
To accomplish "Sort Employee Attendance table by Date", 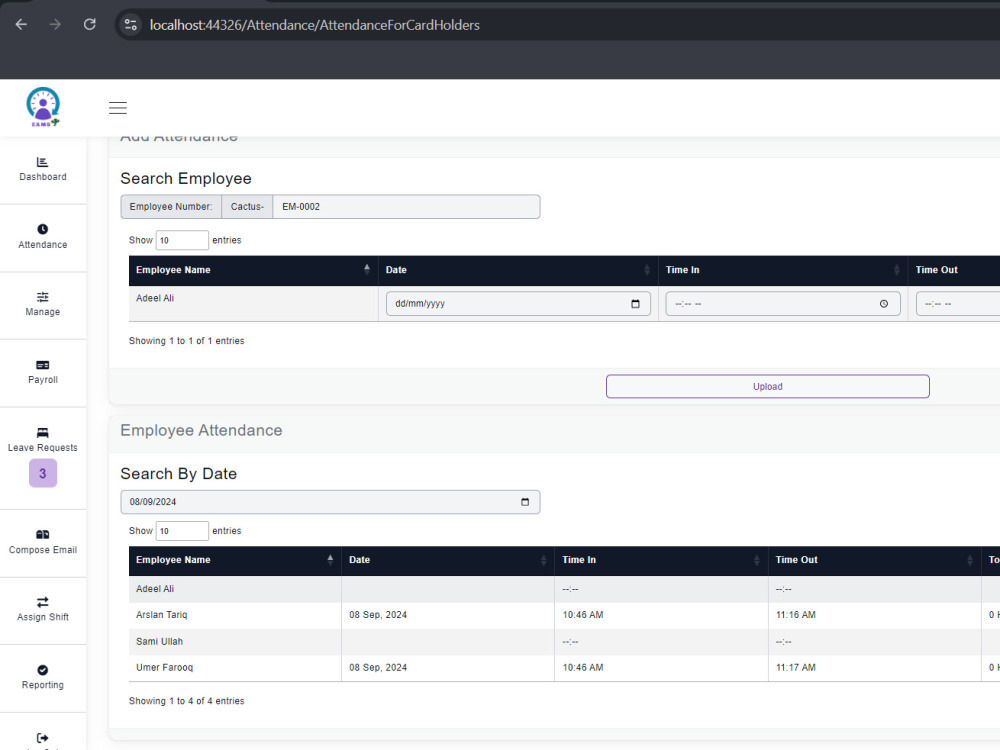I will point(448,560).
